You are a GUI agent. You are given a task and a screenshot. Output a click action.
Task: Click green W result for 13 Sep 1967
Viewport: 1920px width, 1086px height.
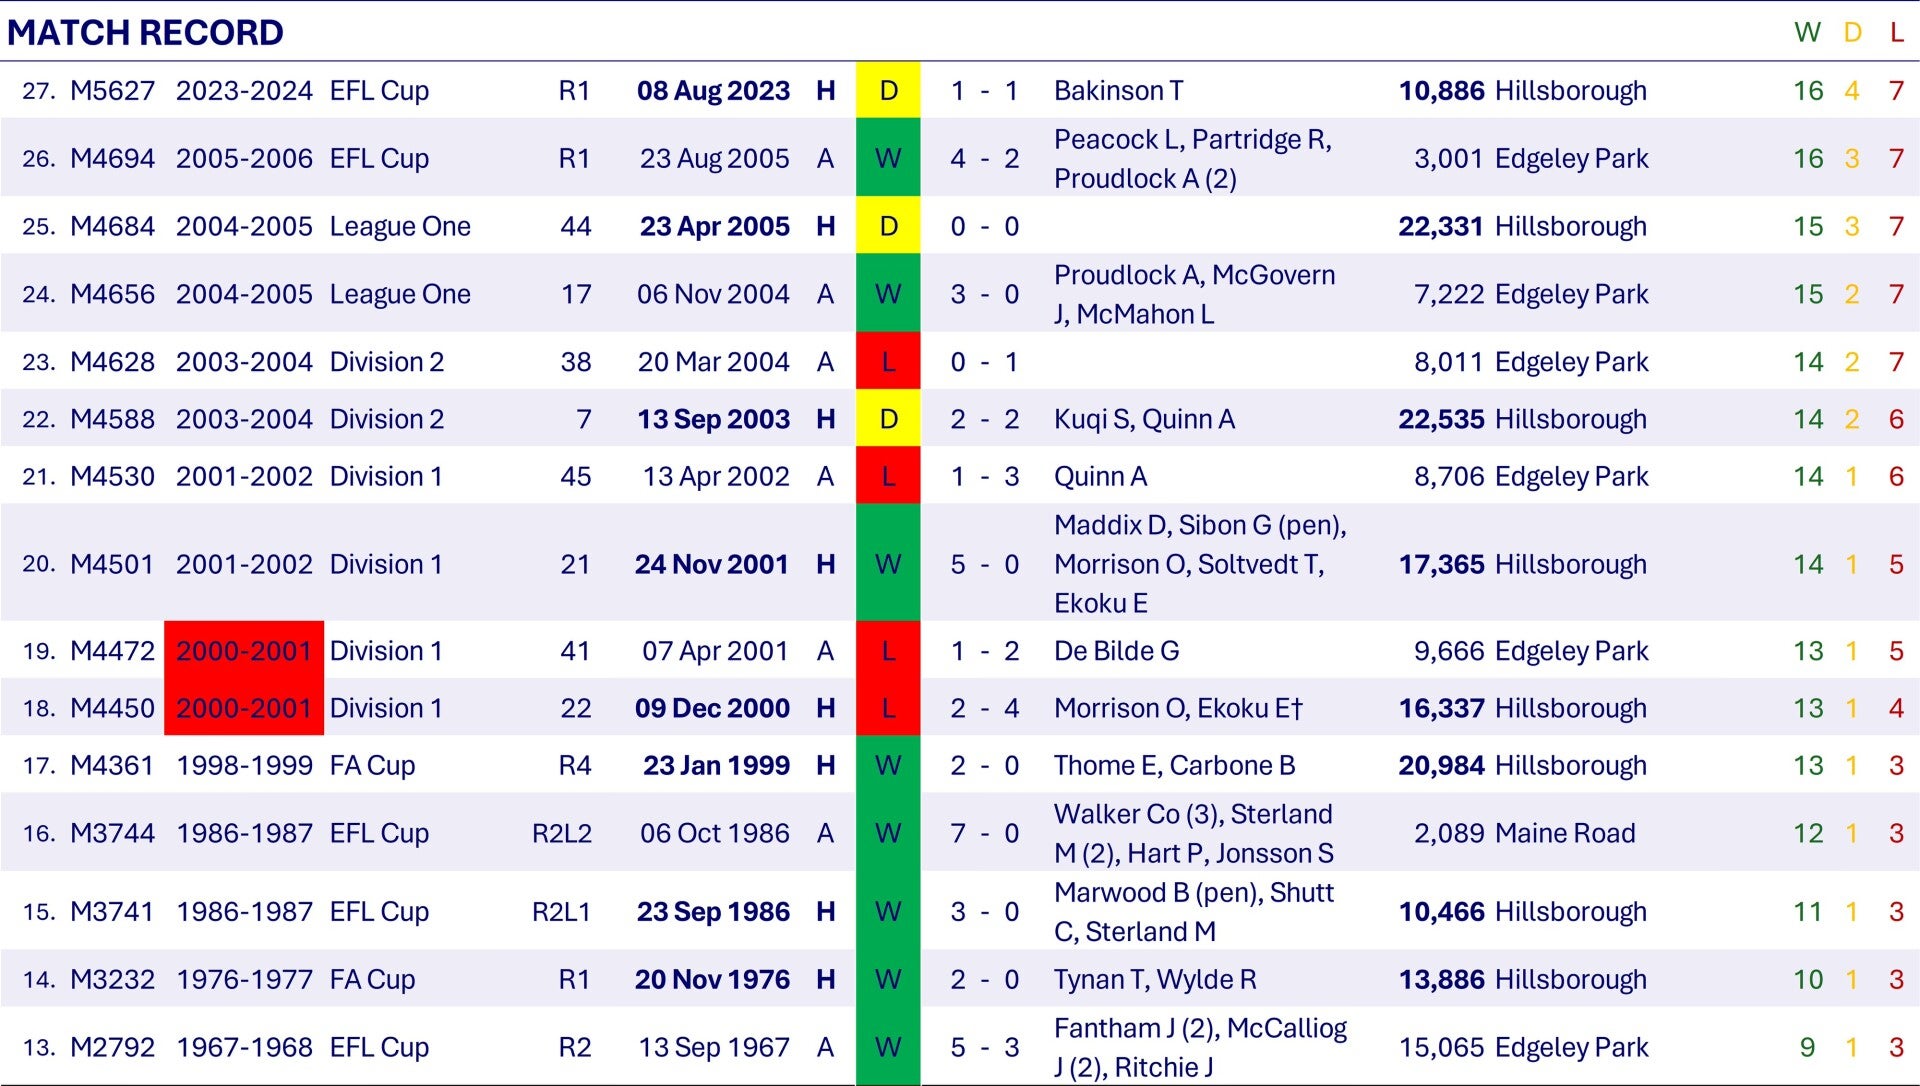[888, 1047]
